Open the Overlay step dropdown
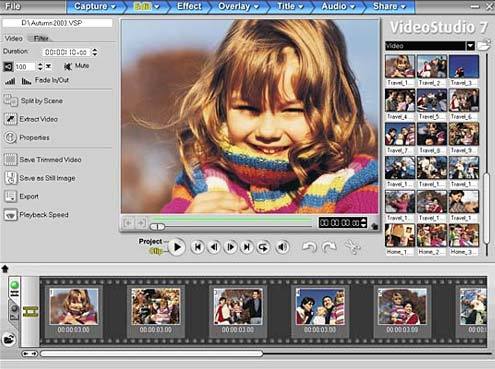495x369 pixels. (x=256, y=6)
